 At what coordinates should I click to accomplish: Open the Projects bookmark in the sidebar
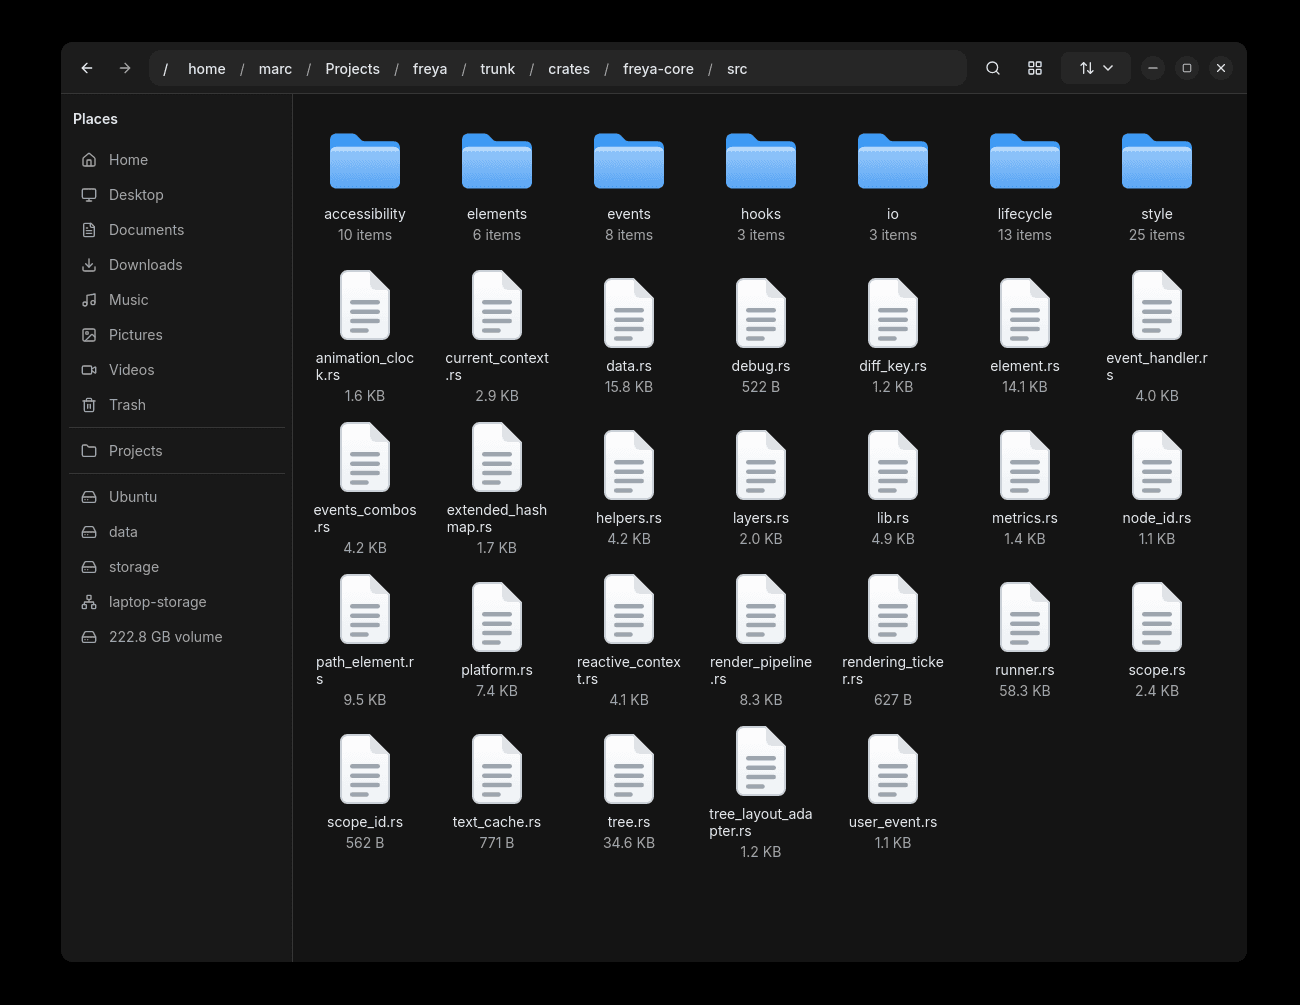(177, 451)
